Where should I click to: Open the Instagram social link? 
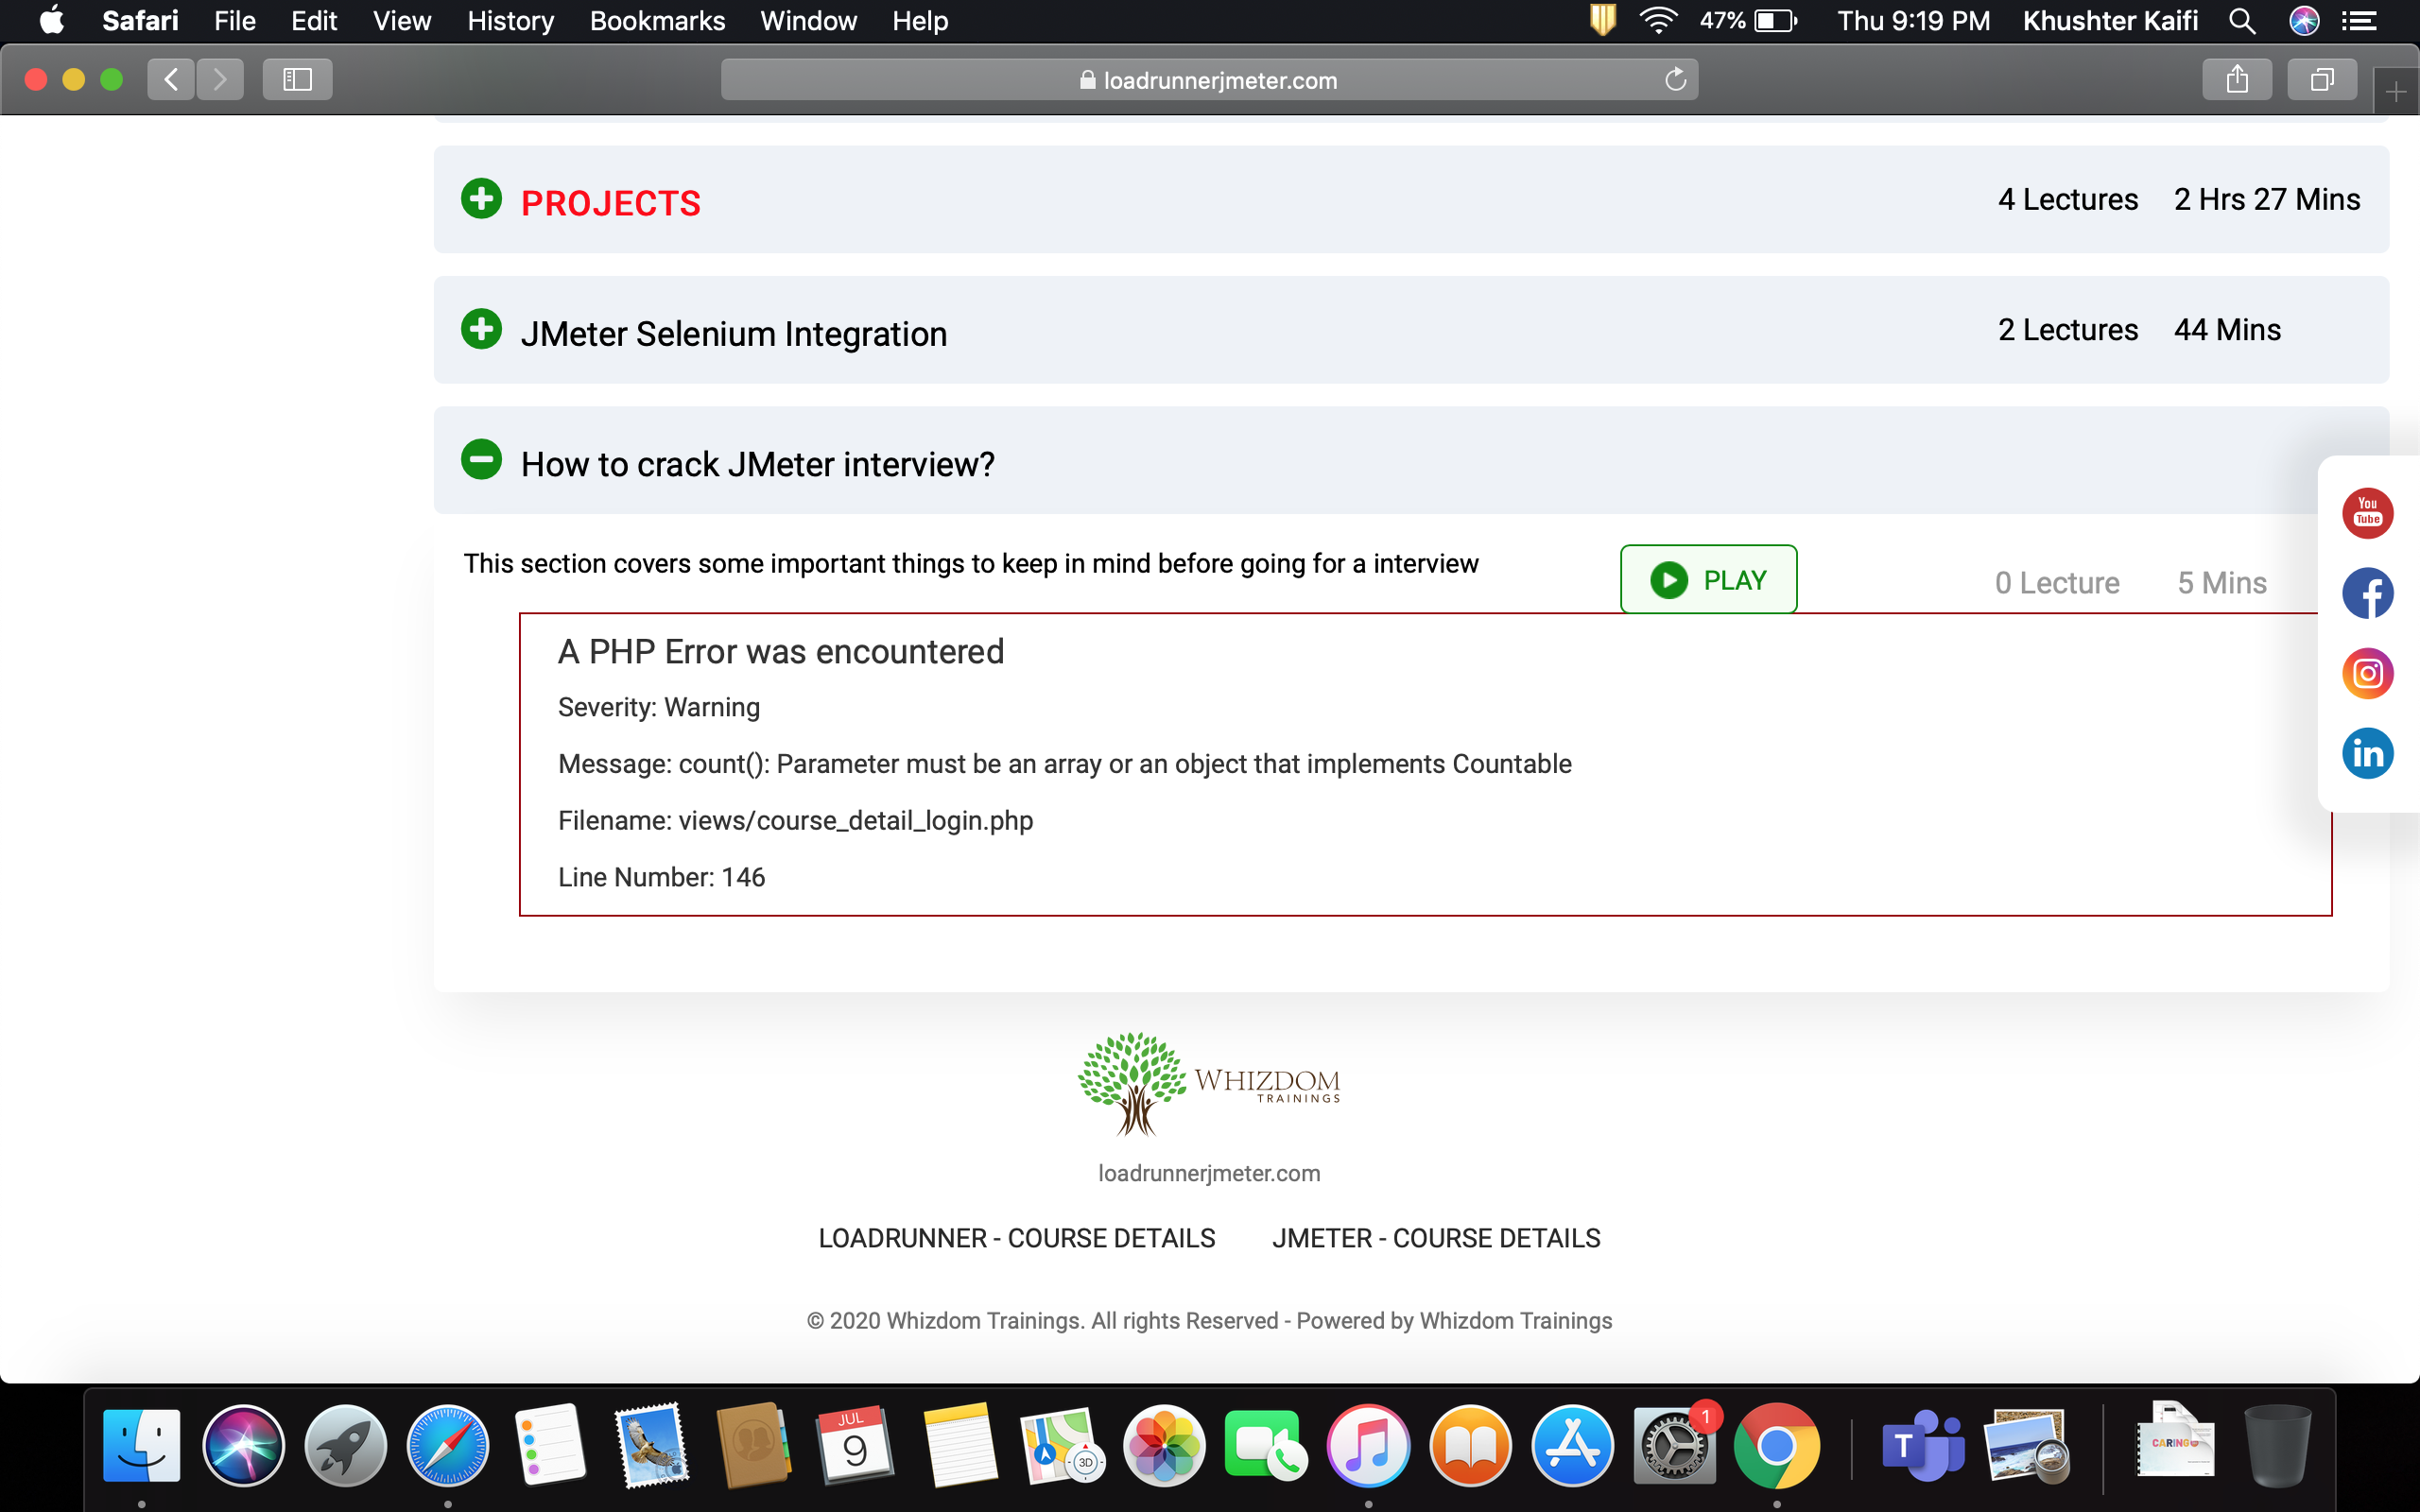click(2367, 673)
